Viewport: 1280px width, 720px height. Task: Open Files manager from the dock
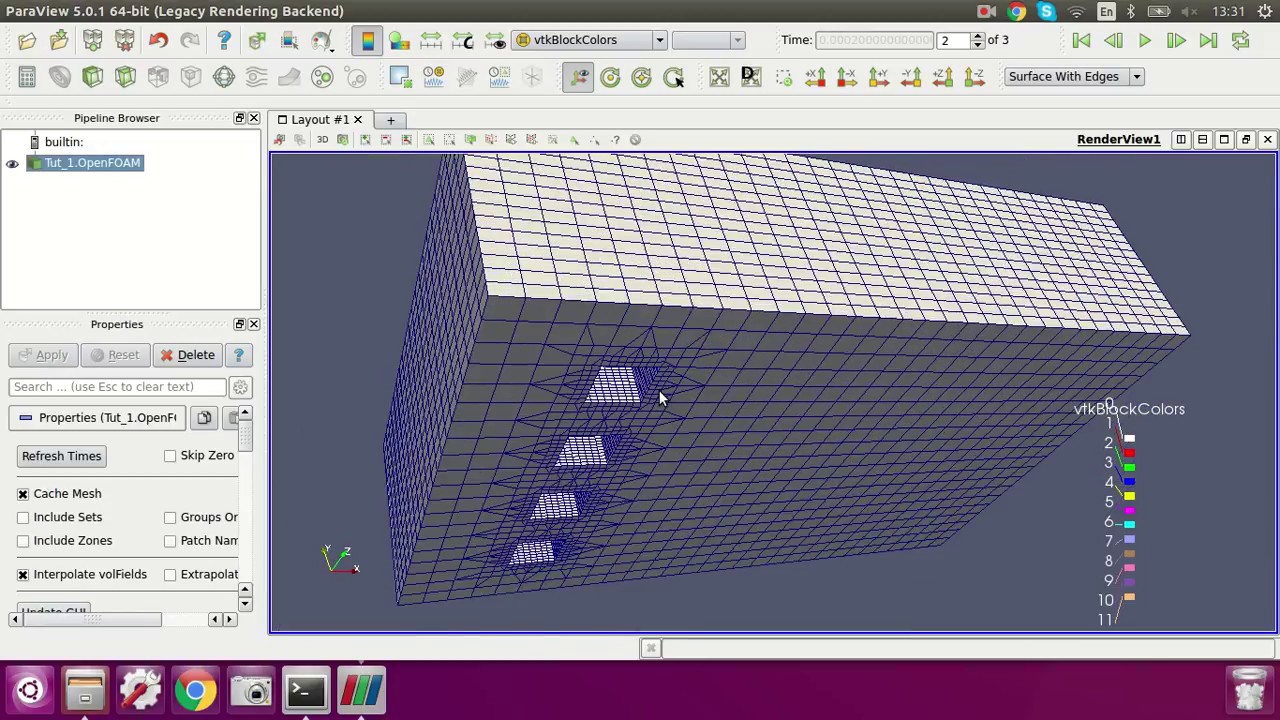[85, 691]
